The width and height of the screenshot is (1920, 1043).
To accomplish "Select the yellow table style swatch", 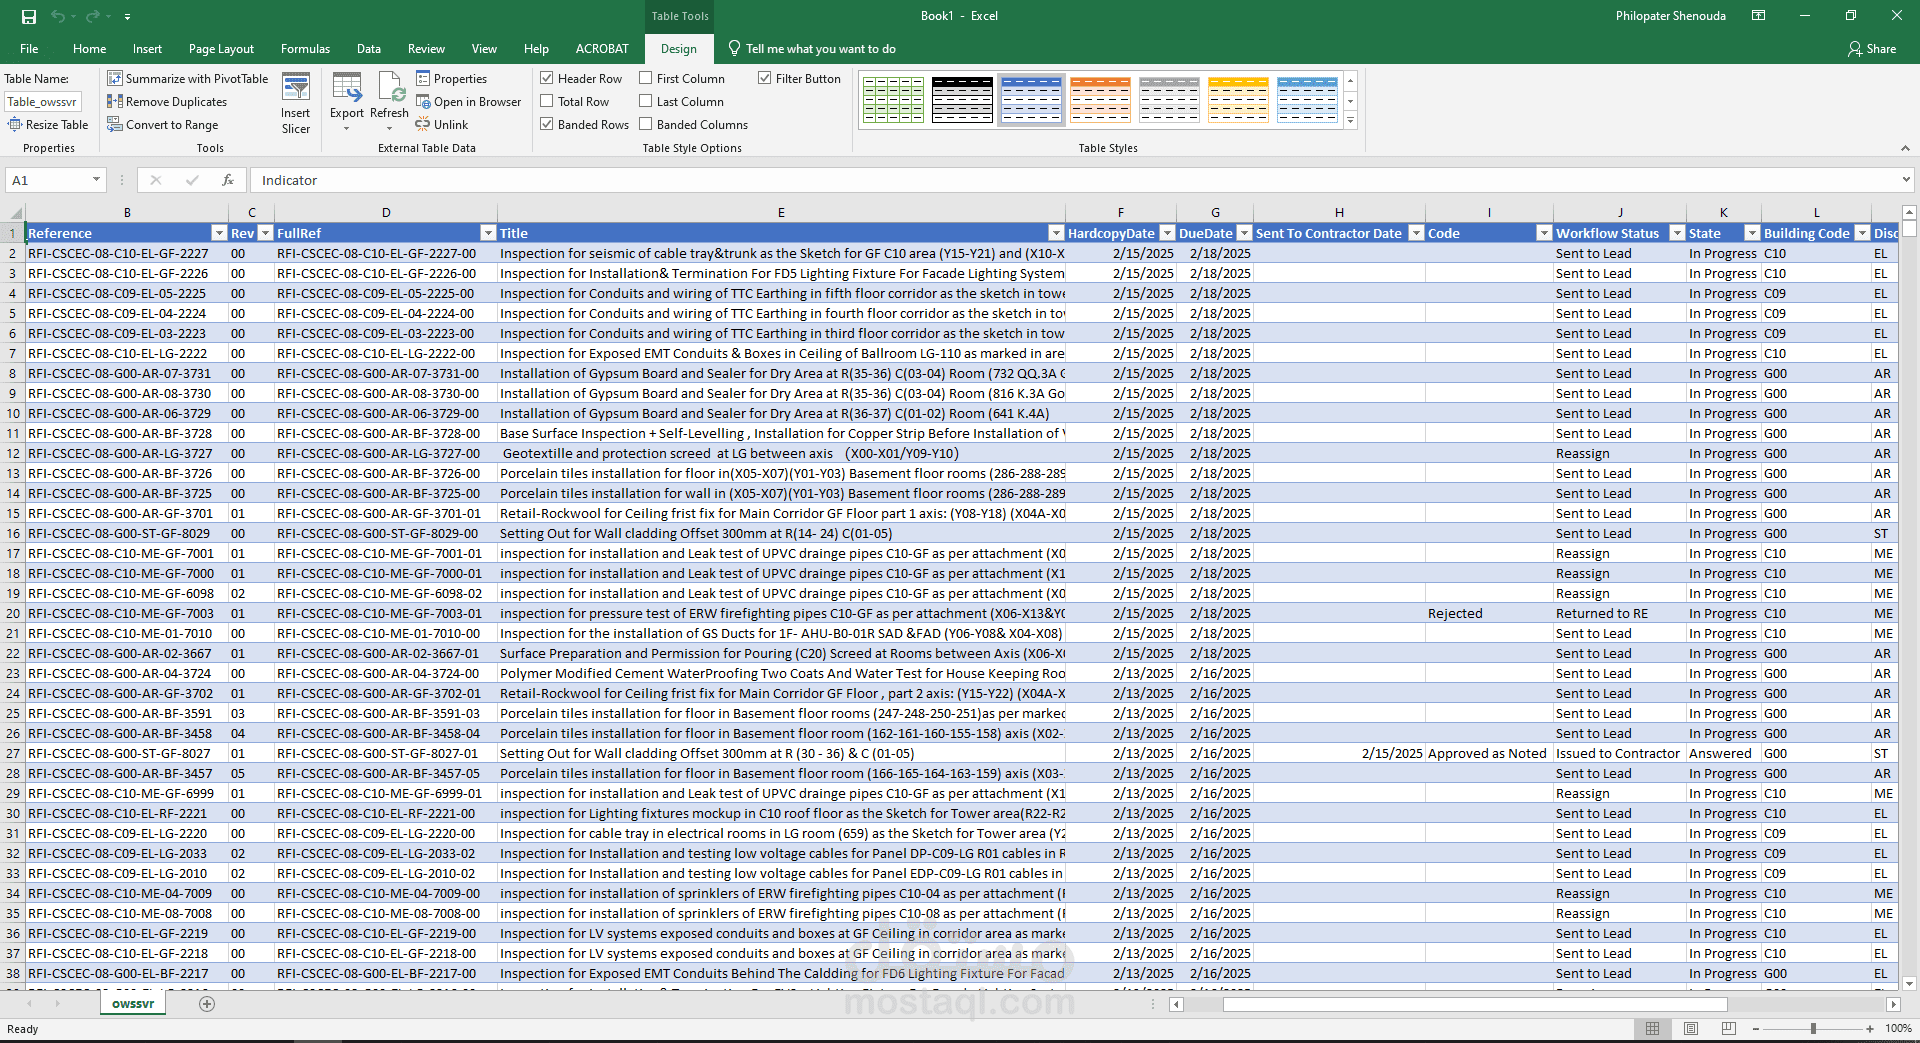I will 1238,99.
